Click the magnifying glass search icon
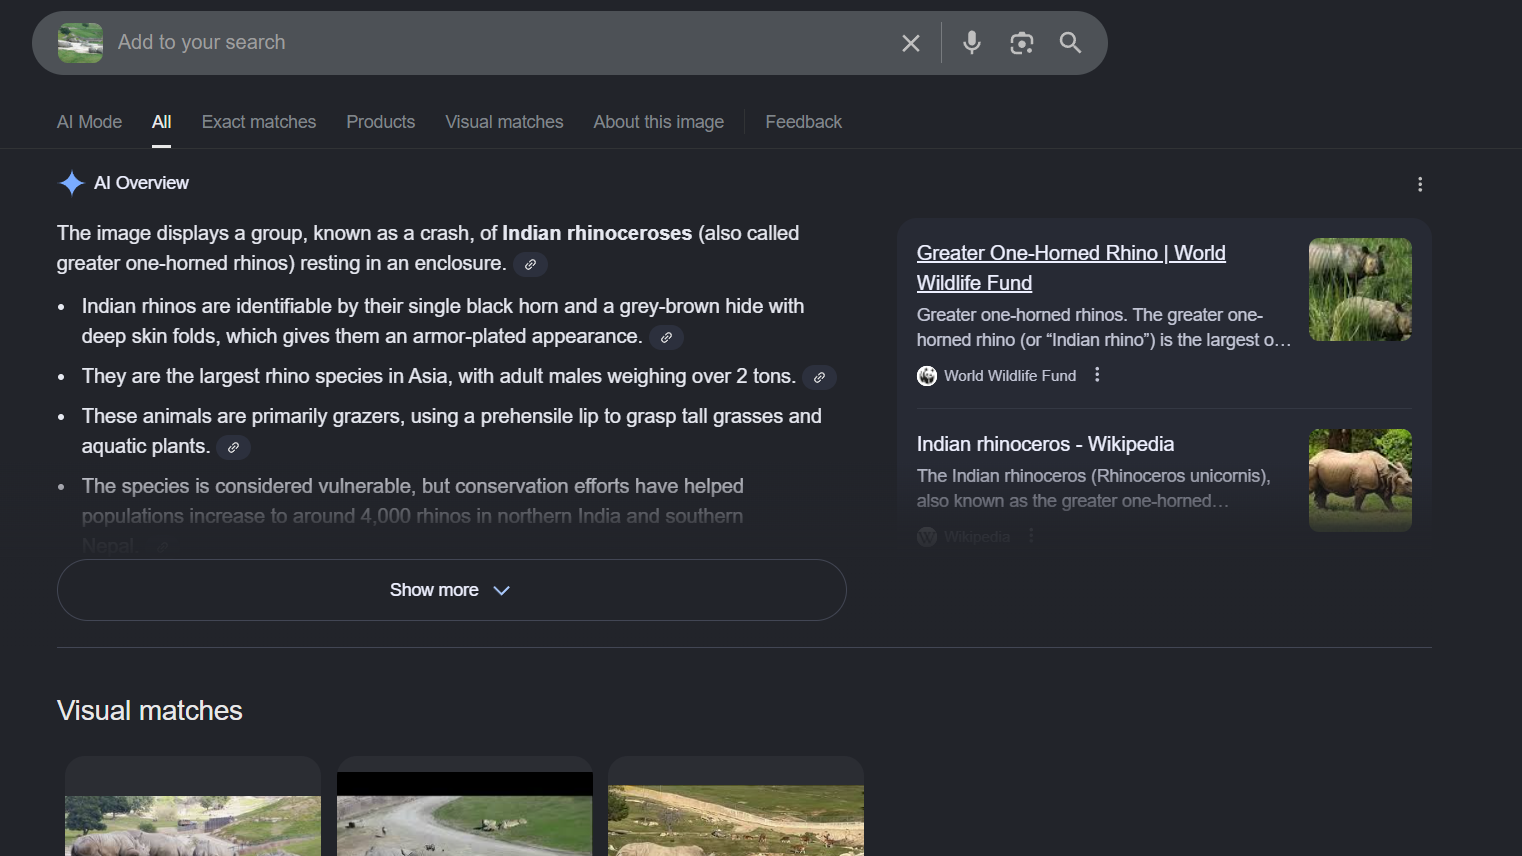This screenshot has width=1522, height=856. pyautogui.click(x=1070, y=43)
